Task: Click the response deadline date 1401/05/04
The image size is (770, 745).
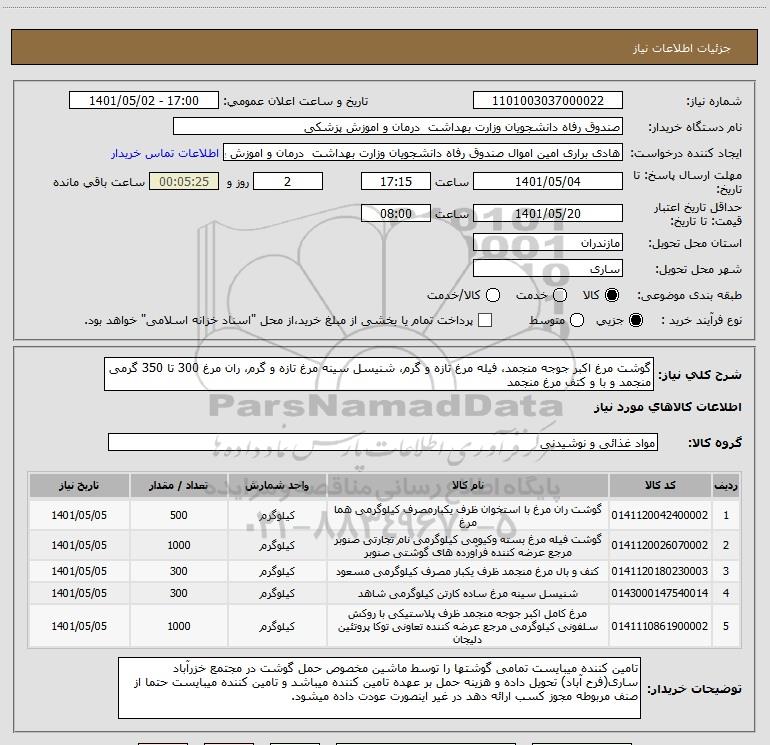Action: tap(548, 182)
